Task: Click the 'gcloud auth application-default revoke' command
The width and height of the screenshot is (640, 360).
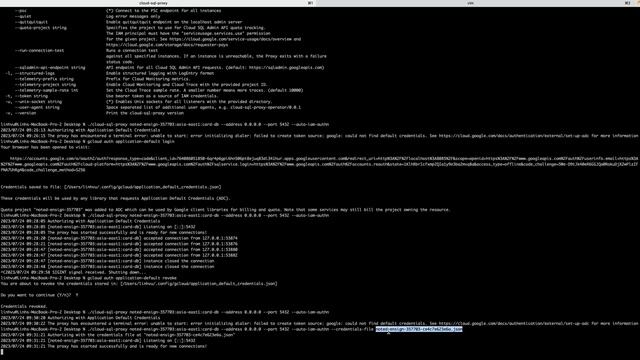Action: pyautogui.click(x=132, y=278)
